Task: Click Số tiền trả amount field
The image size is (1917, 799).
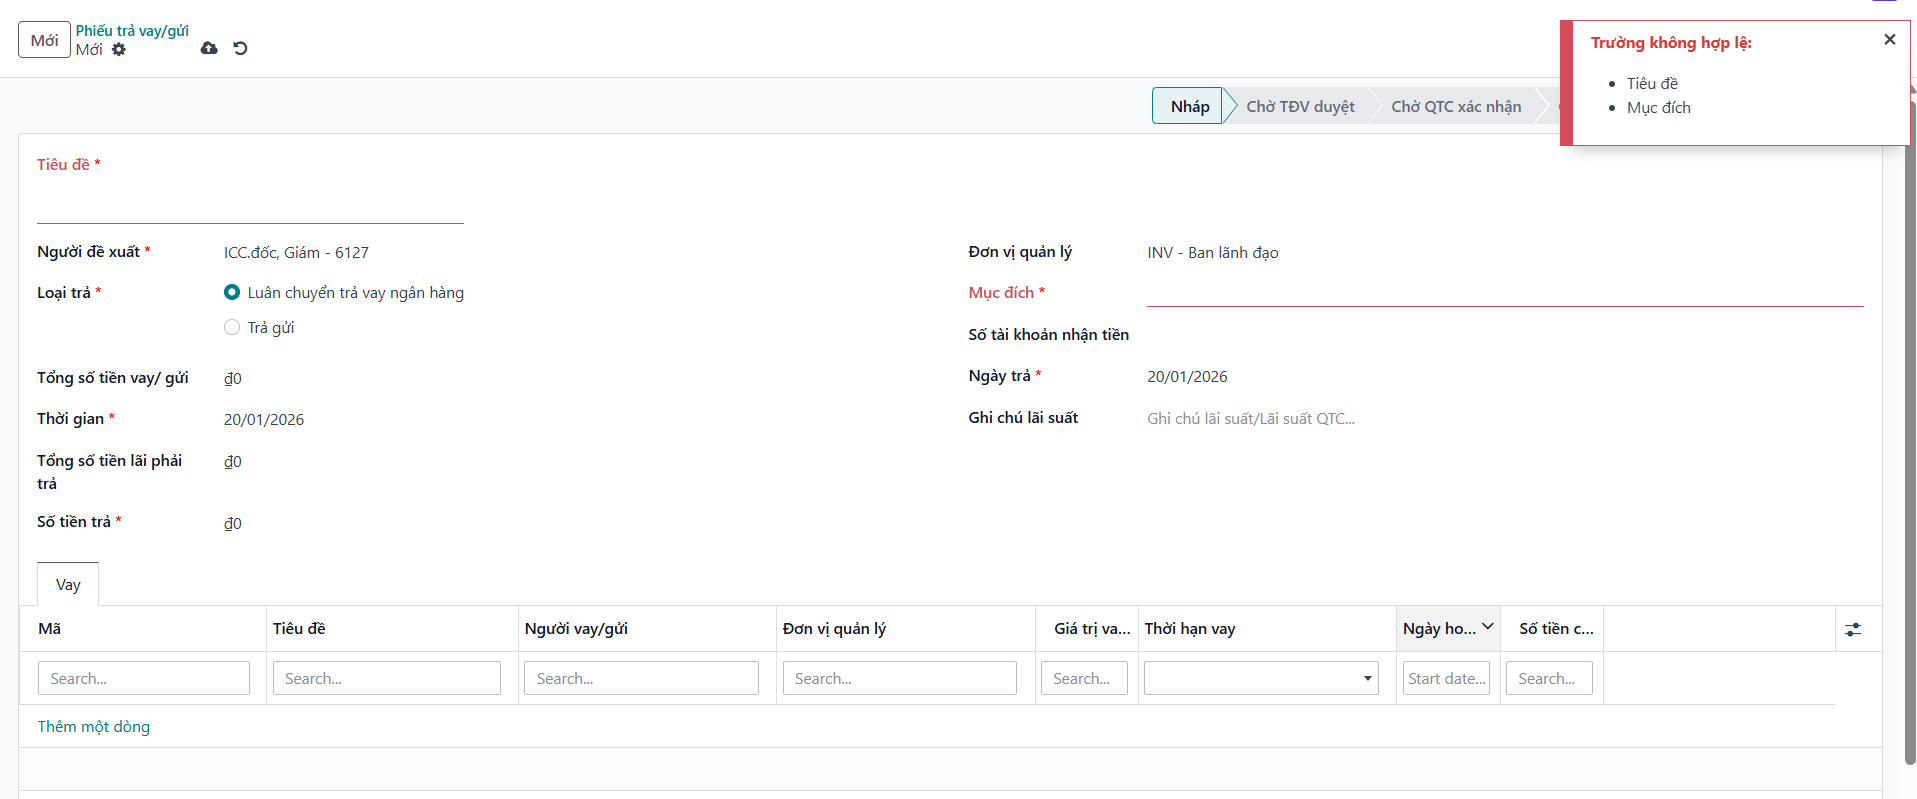Action: (233, 524)
